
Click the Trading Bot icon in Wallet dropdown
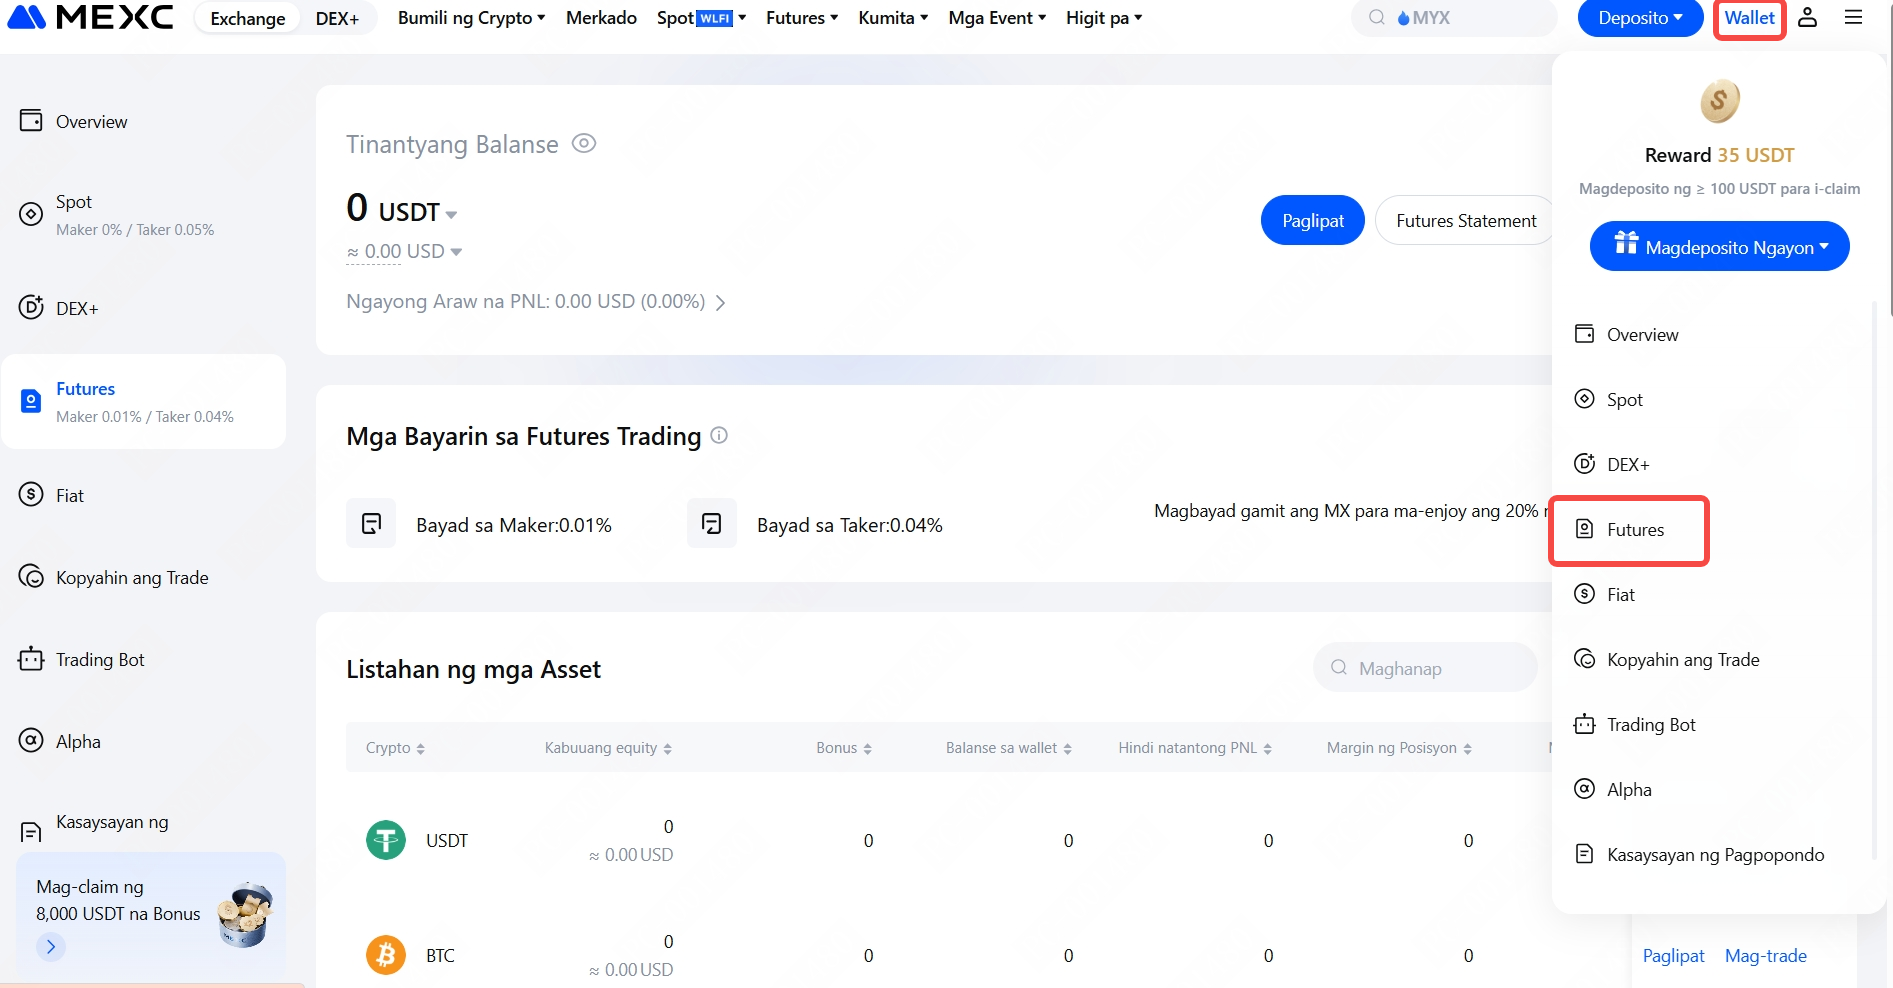(1584, 724)
